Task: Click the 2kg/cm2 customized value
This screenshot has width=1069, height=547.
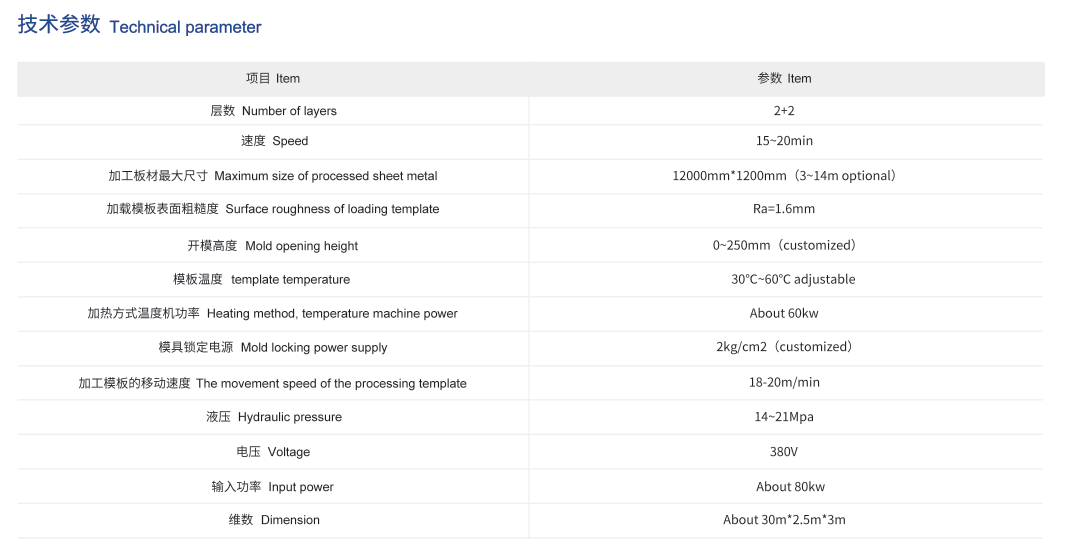Action: click(x=784, y=346)
